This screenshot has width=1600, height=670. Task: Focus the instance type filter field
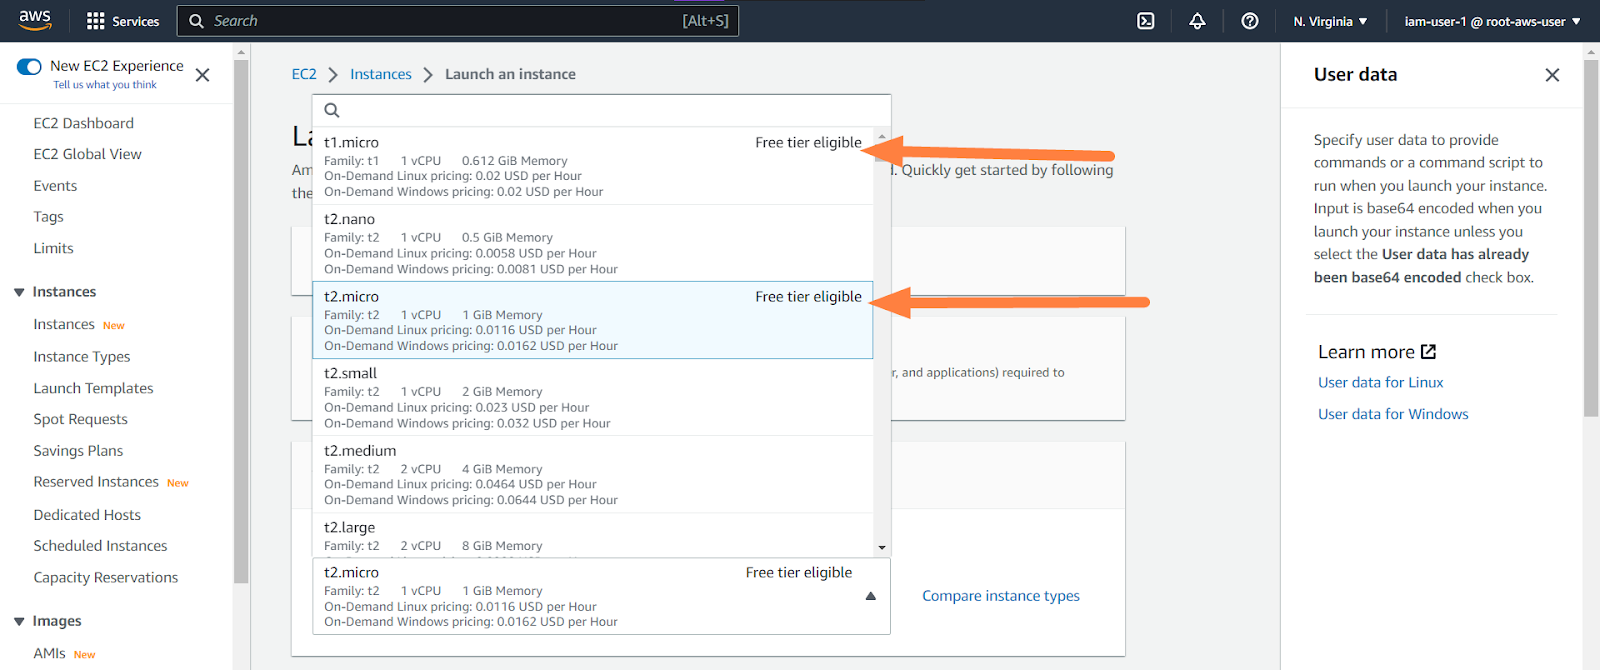(601, 110)
